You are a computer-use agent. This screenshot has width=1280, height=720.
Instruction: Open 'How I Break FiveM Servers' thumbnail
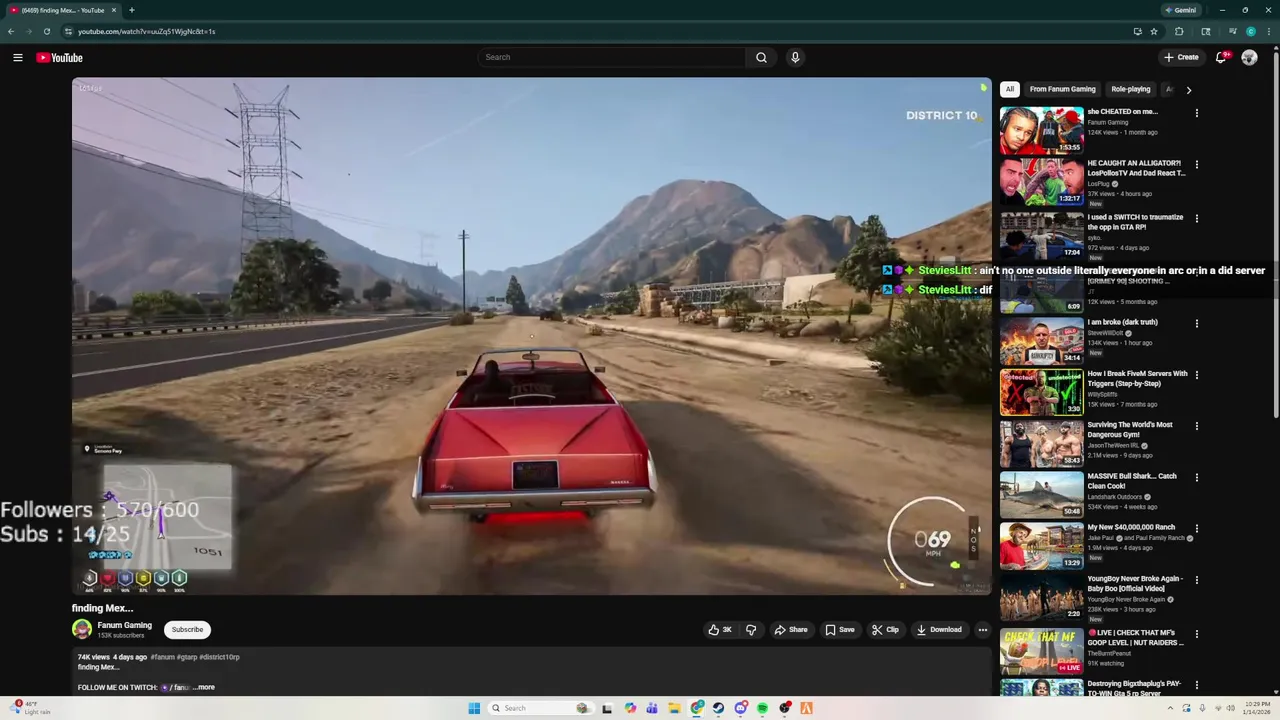1042,393
